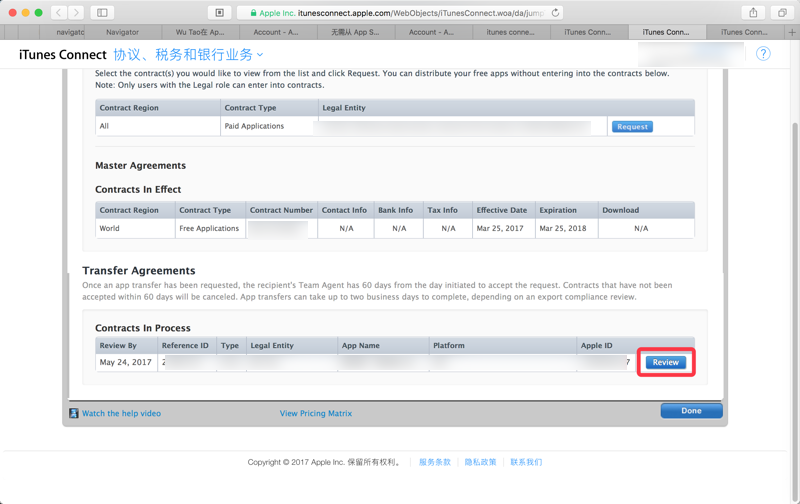Go back with Safari's back arrow
Image resolution: width=800 pixels, height=504 pixels.
59,12
